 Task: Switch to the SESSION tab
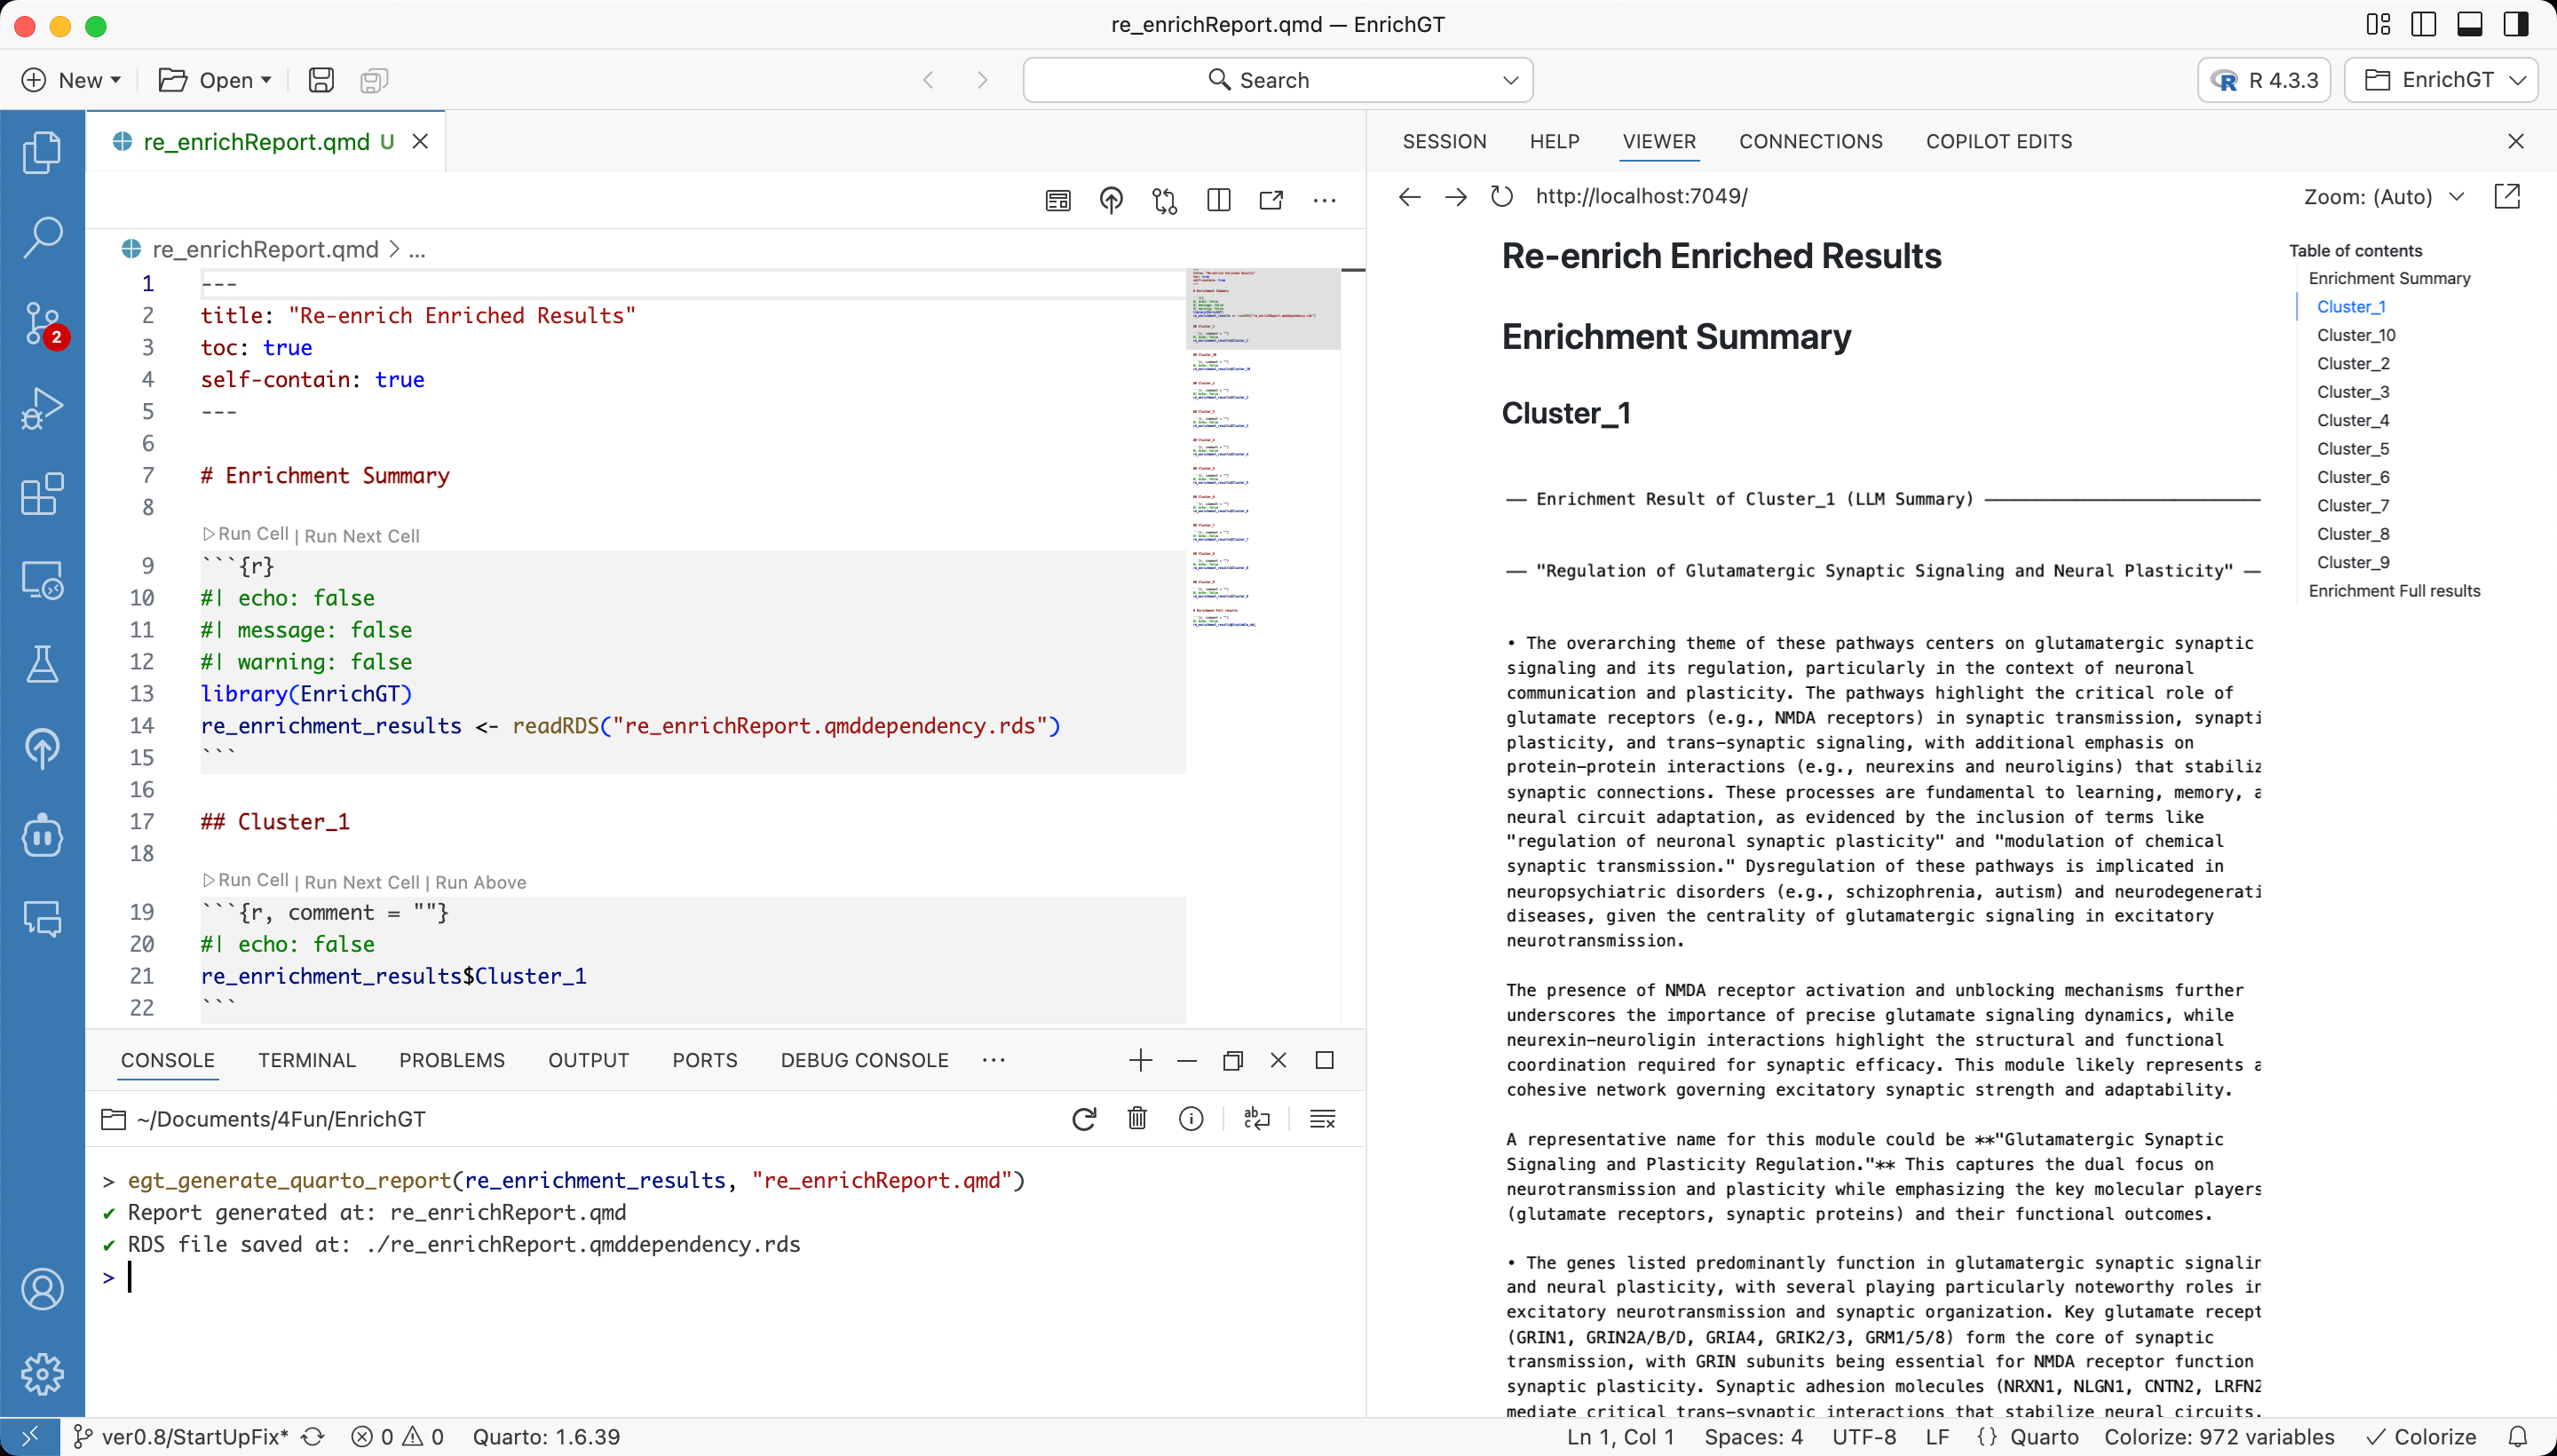pos(1444,142)
